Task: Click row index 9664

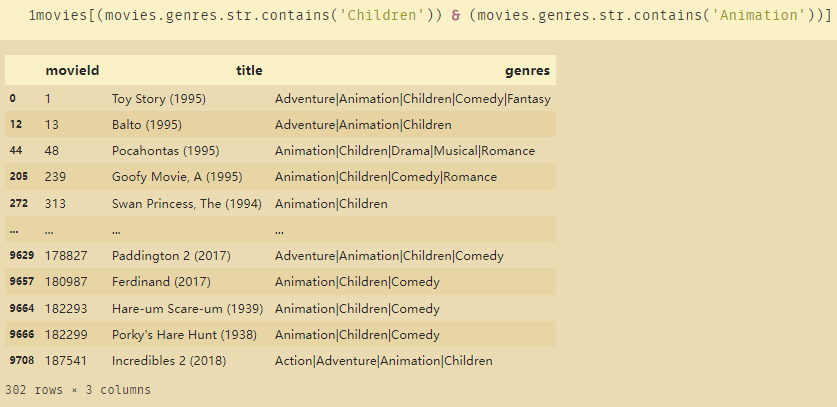Action: click(22, 308)
